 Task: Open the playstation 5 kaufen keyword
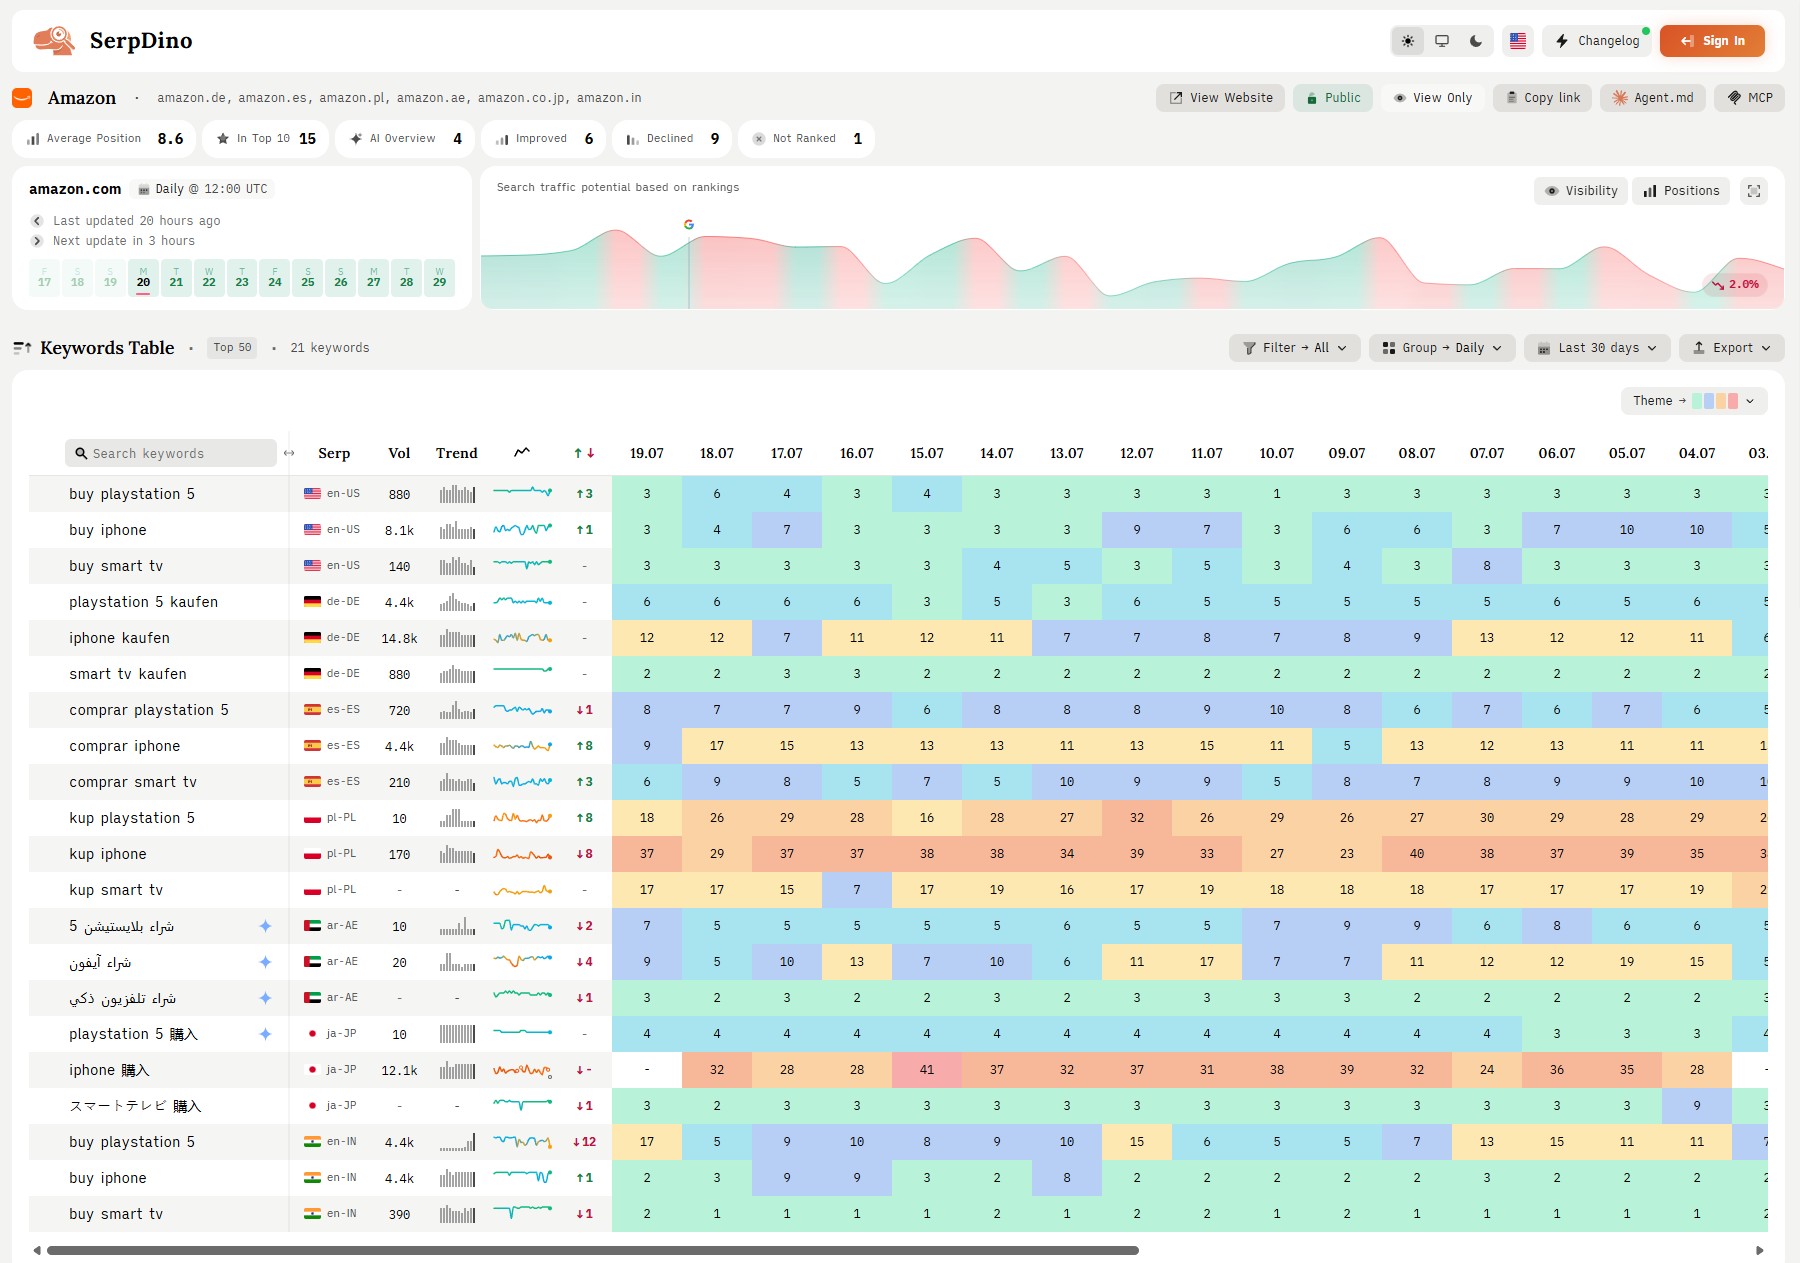point(143,602)
